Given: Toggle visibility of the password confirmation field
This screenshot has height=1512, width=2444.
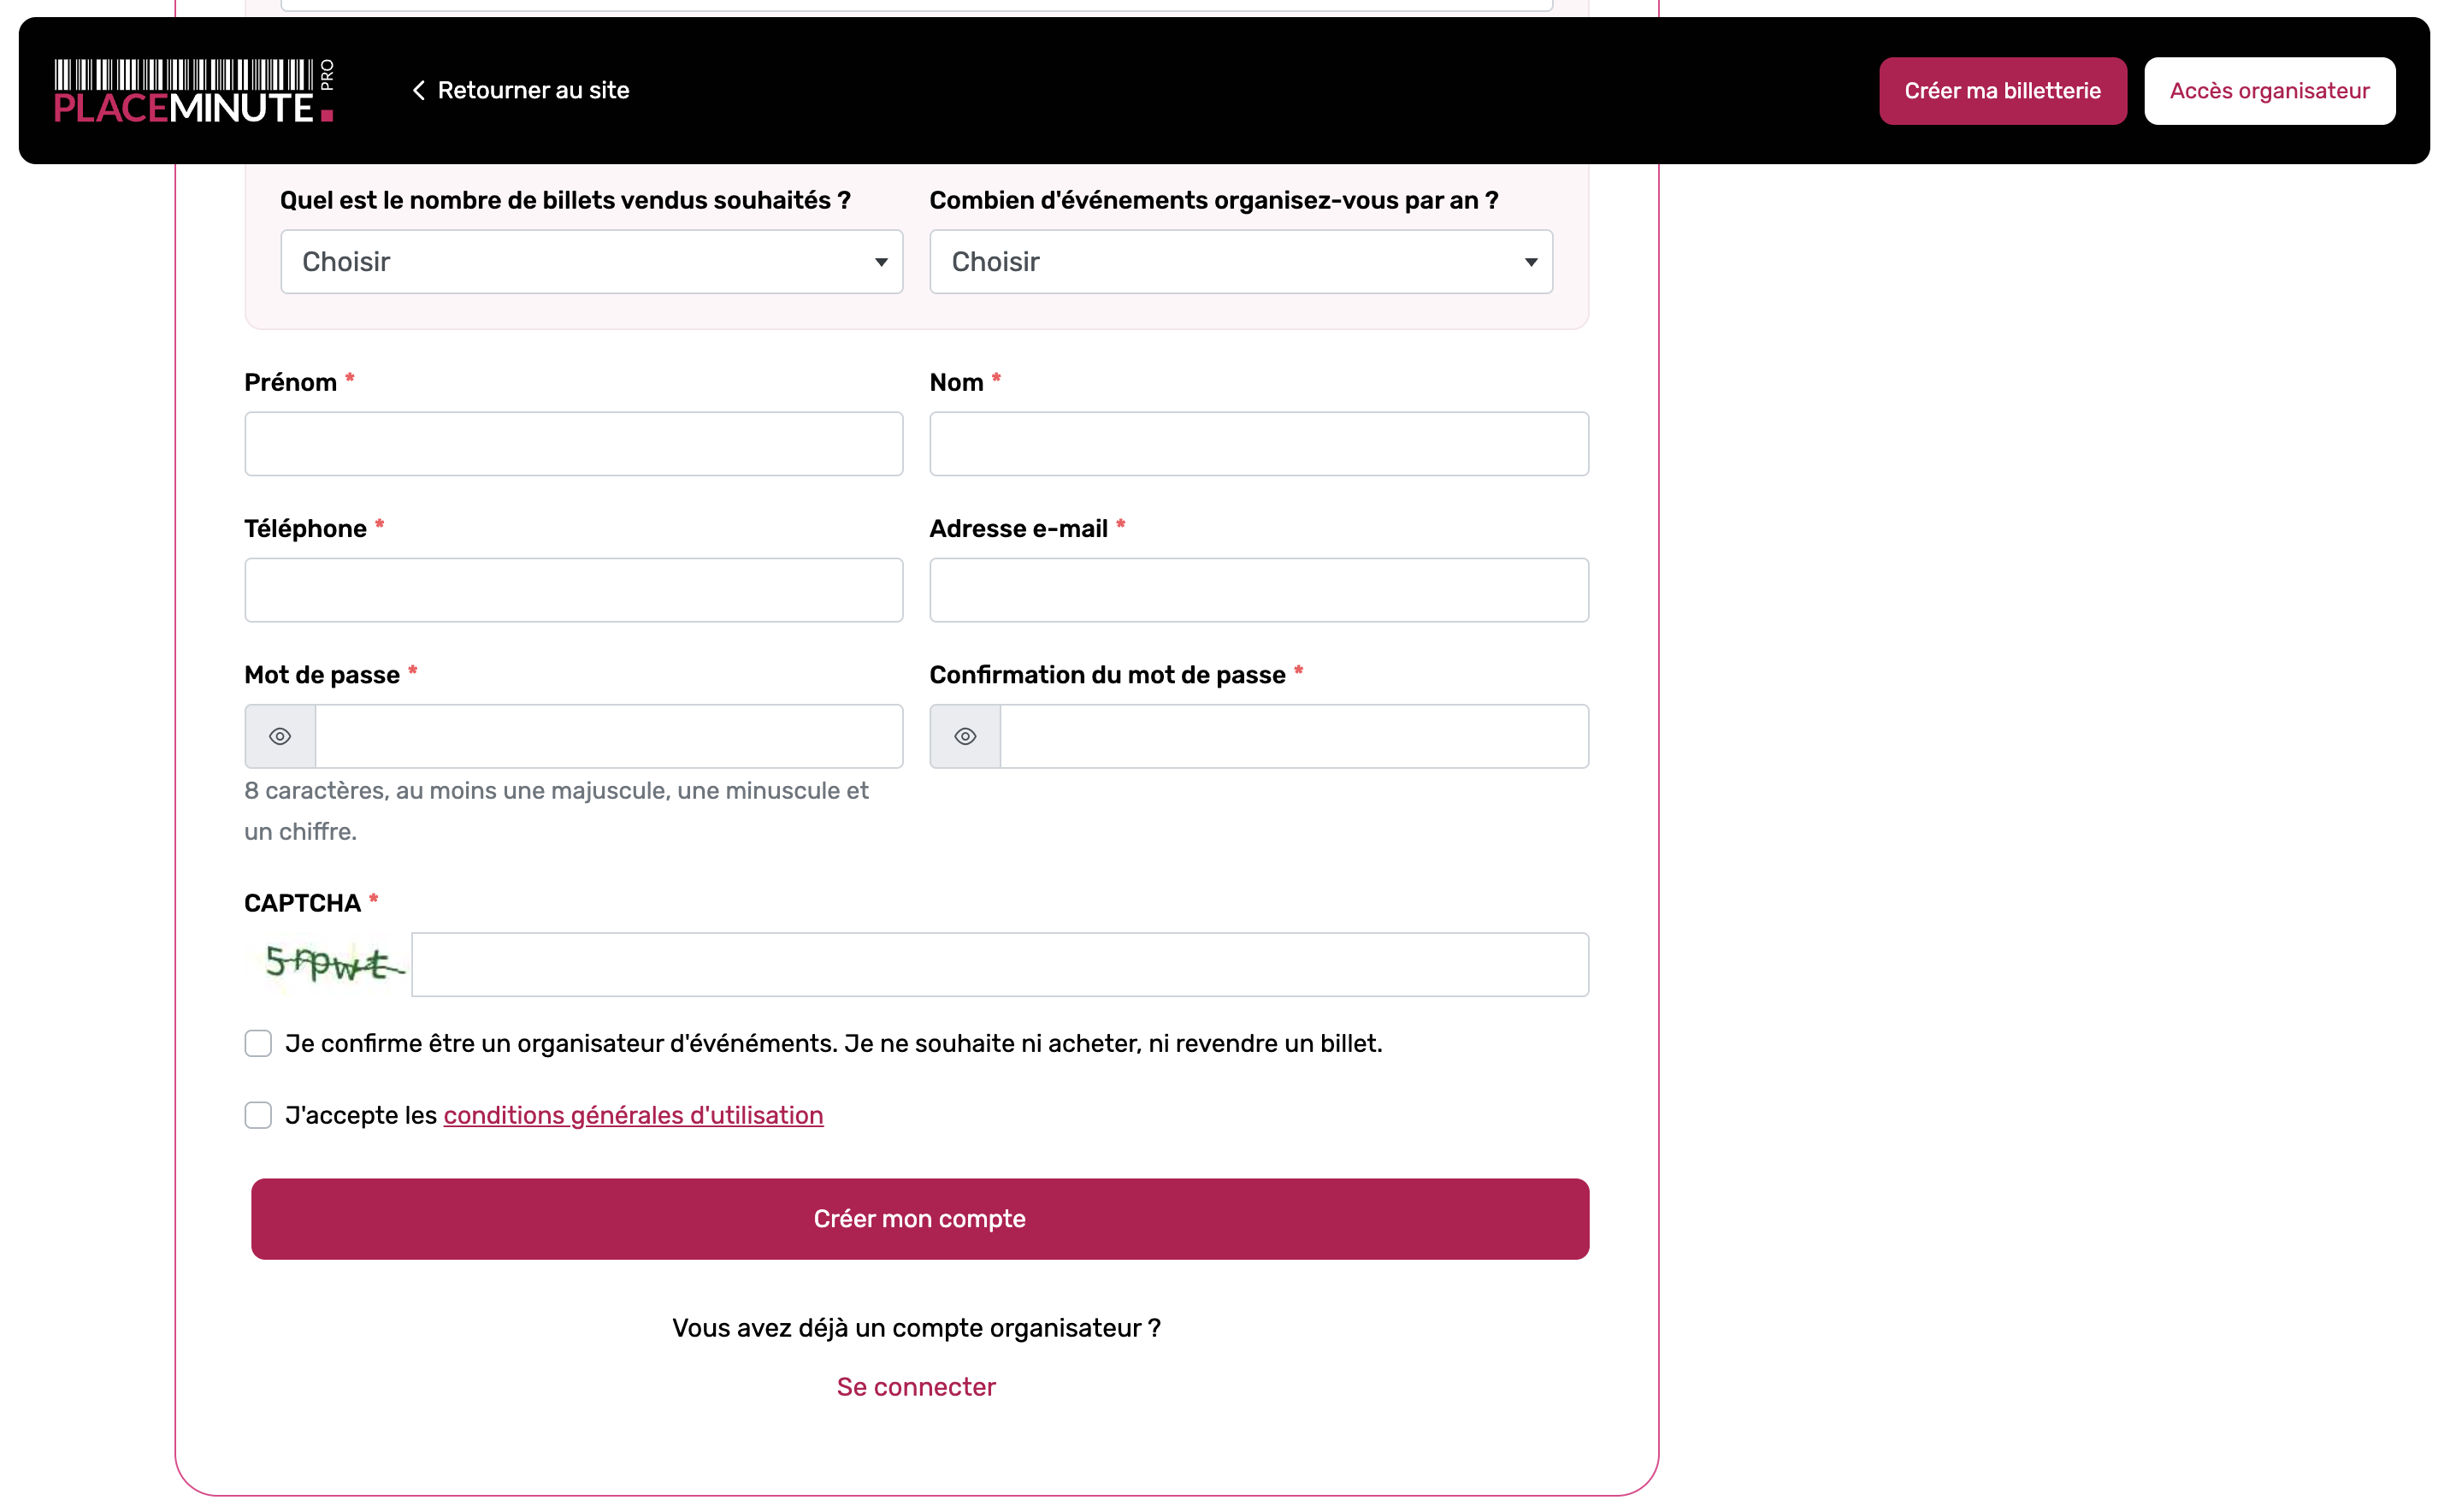Looking at the screenshot, I should (965, 736).
